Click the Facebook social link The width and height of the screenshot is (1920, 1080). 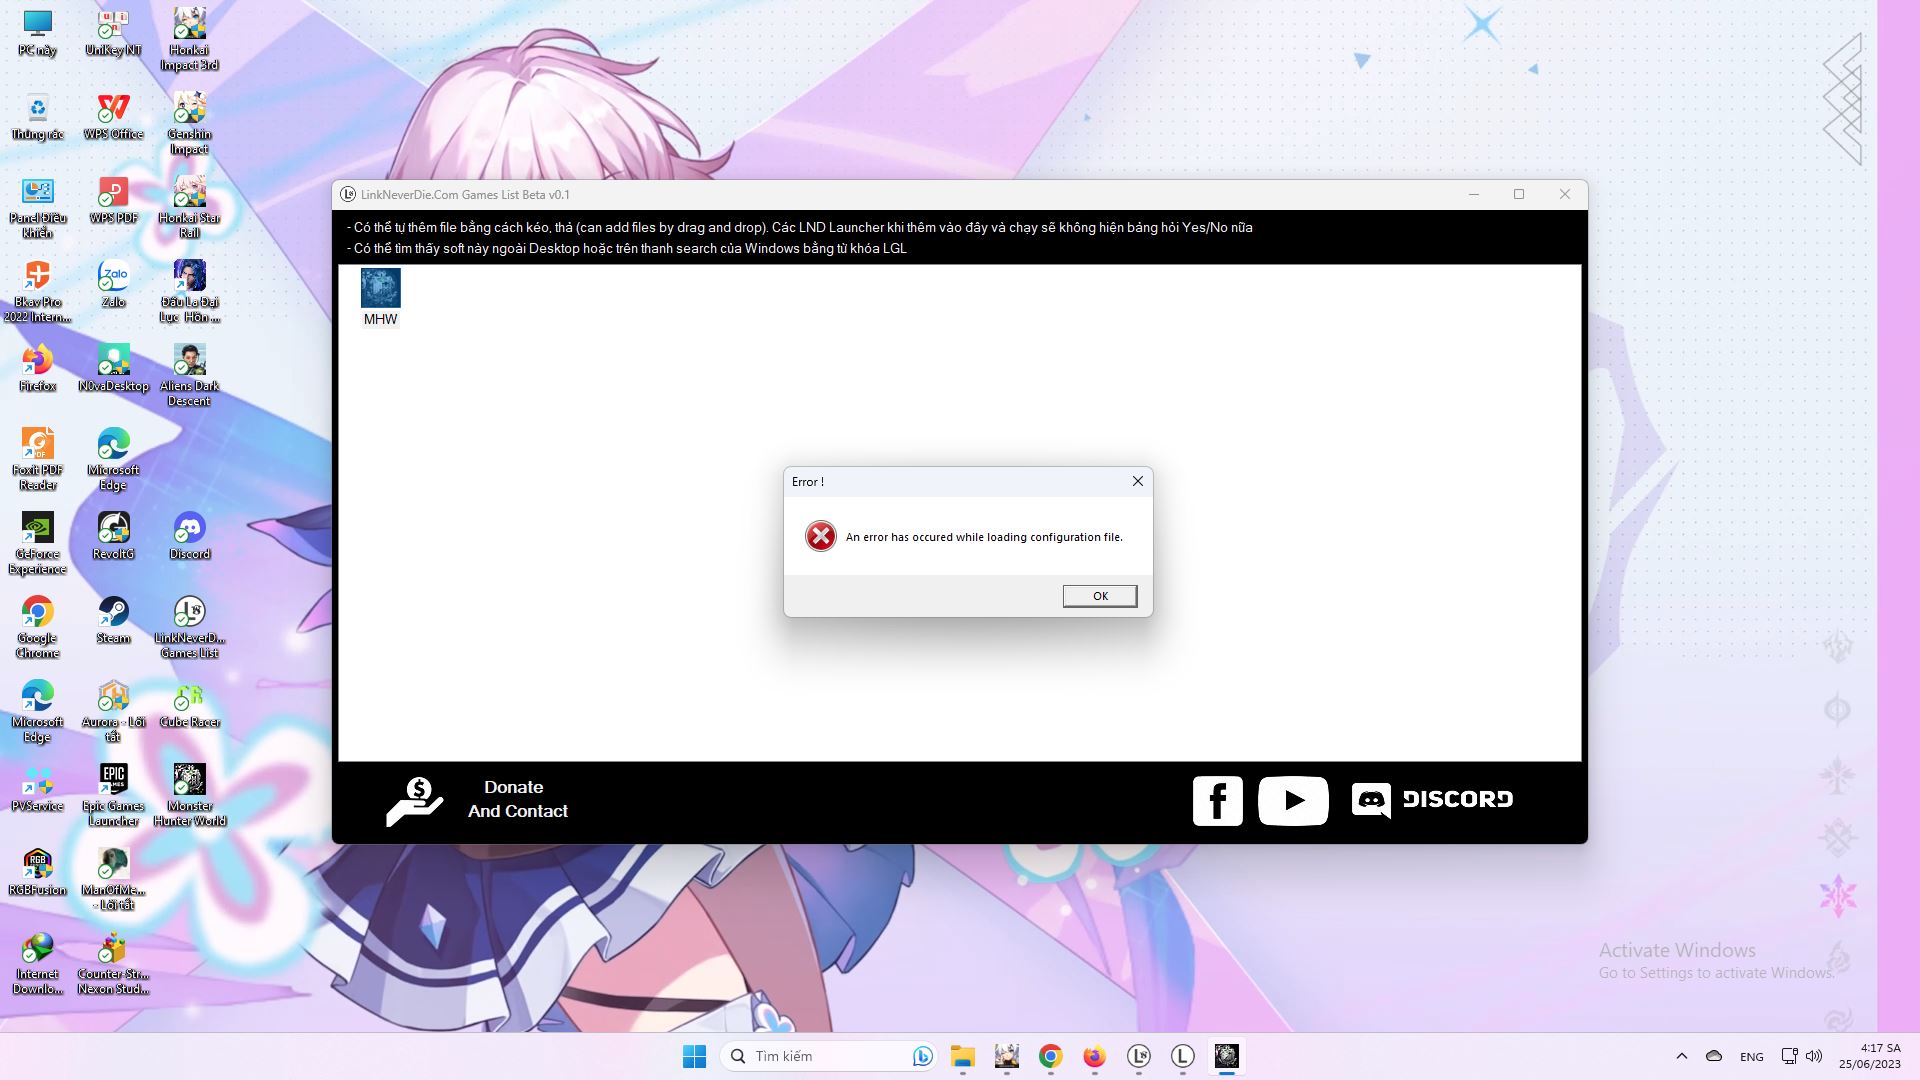point(1215,799)
